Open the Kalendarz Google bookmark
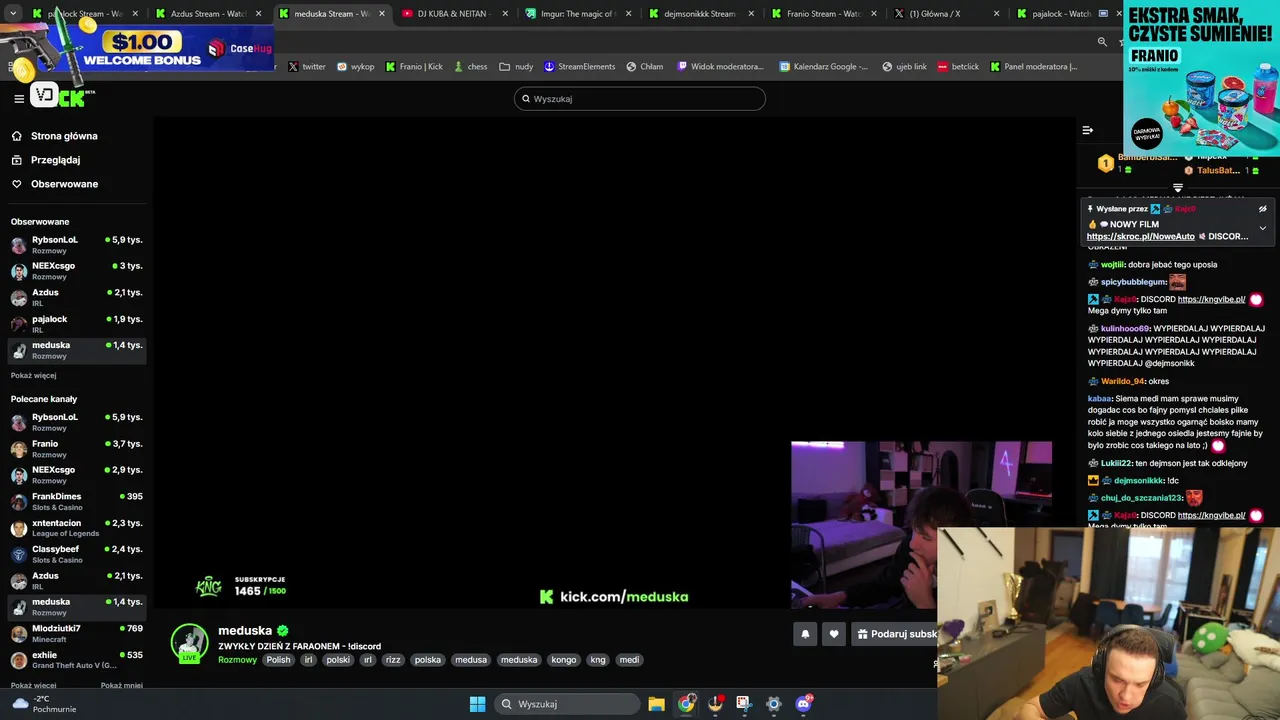 [823, 67]
